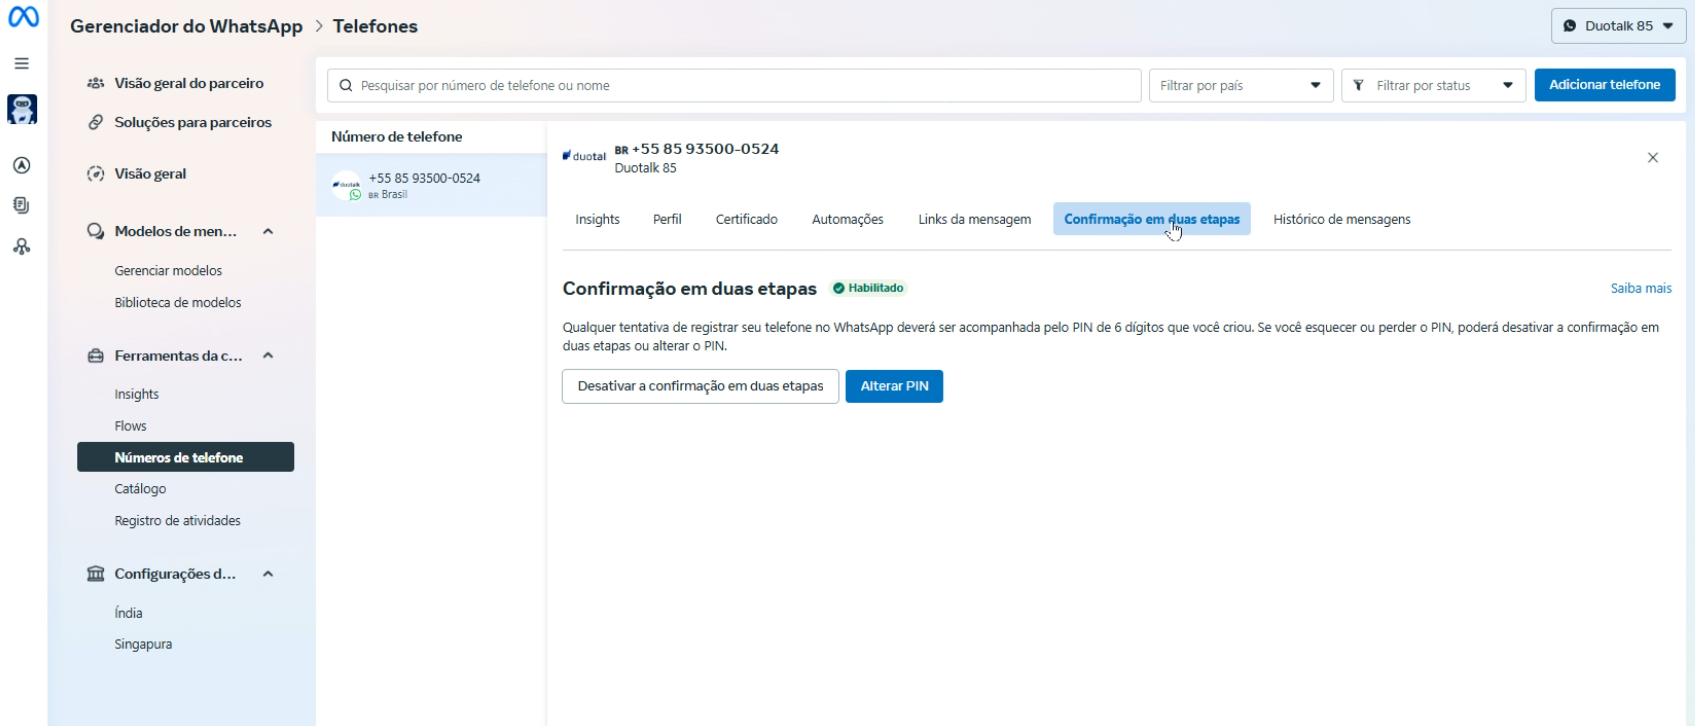Click the Telefones breadcrumb
The image size is (1695, 726).
(375, 26)
